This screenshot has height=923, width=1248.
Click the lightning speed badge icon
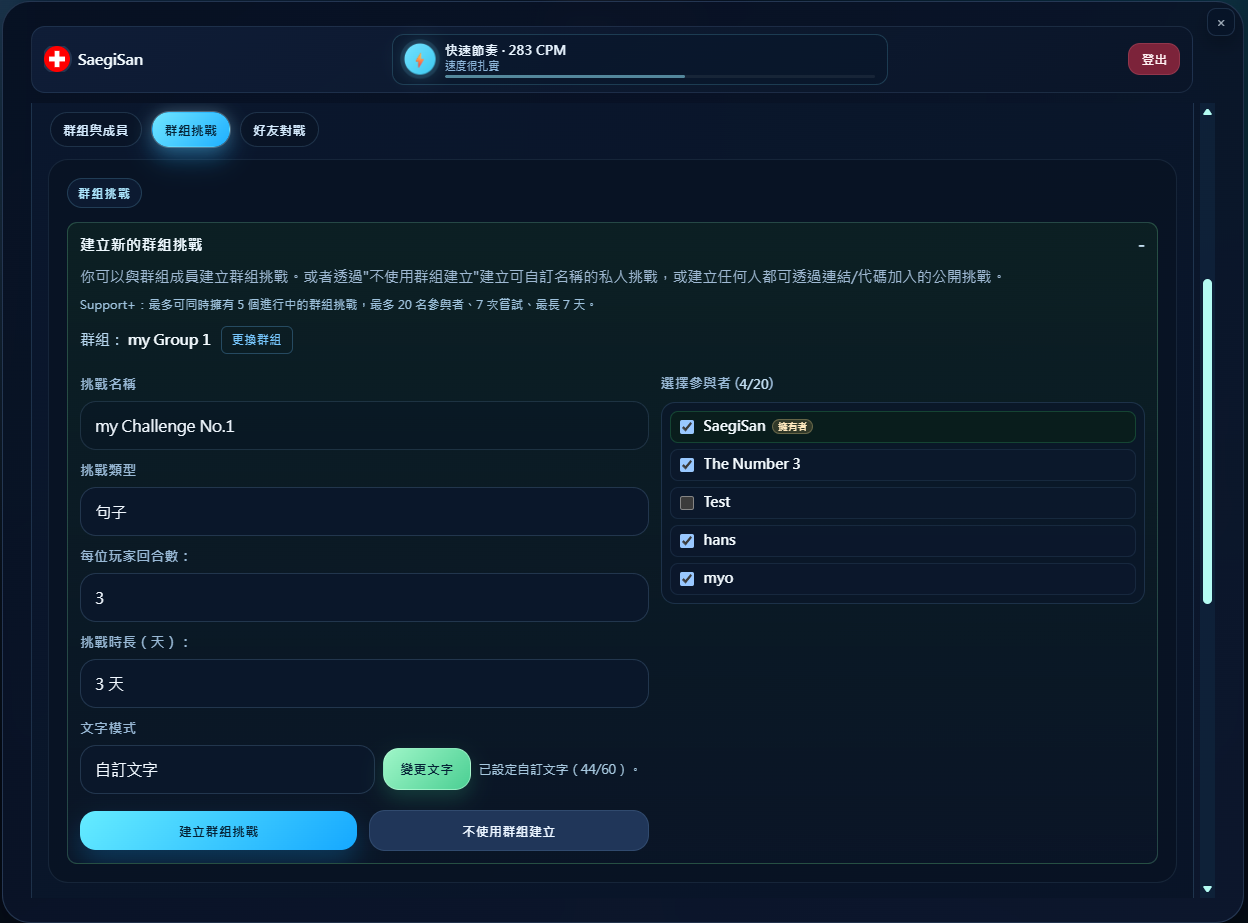click(x=420, y=59)
